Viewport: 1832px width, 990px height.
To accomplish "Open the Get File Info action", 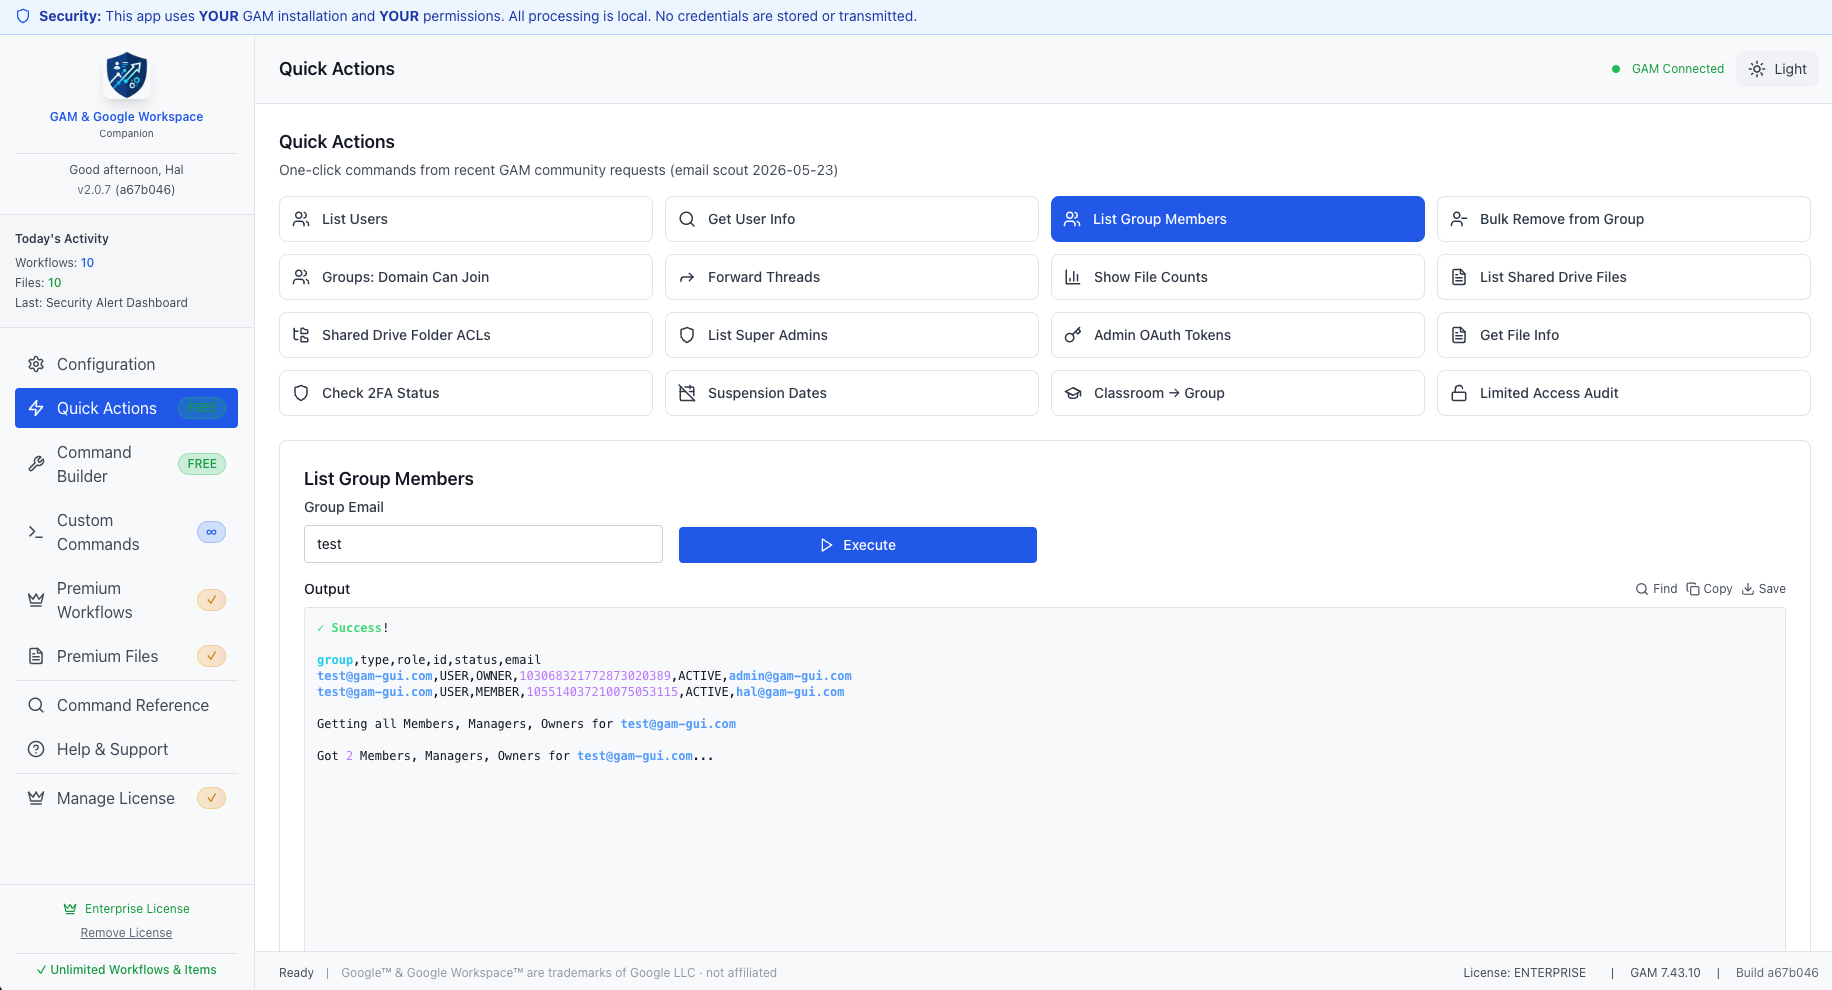I will pos(1624,335).
